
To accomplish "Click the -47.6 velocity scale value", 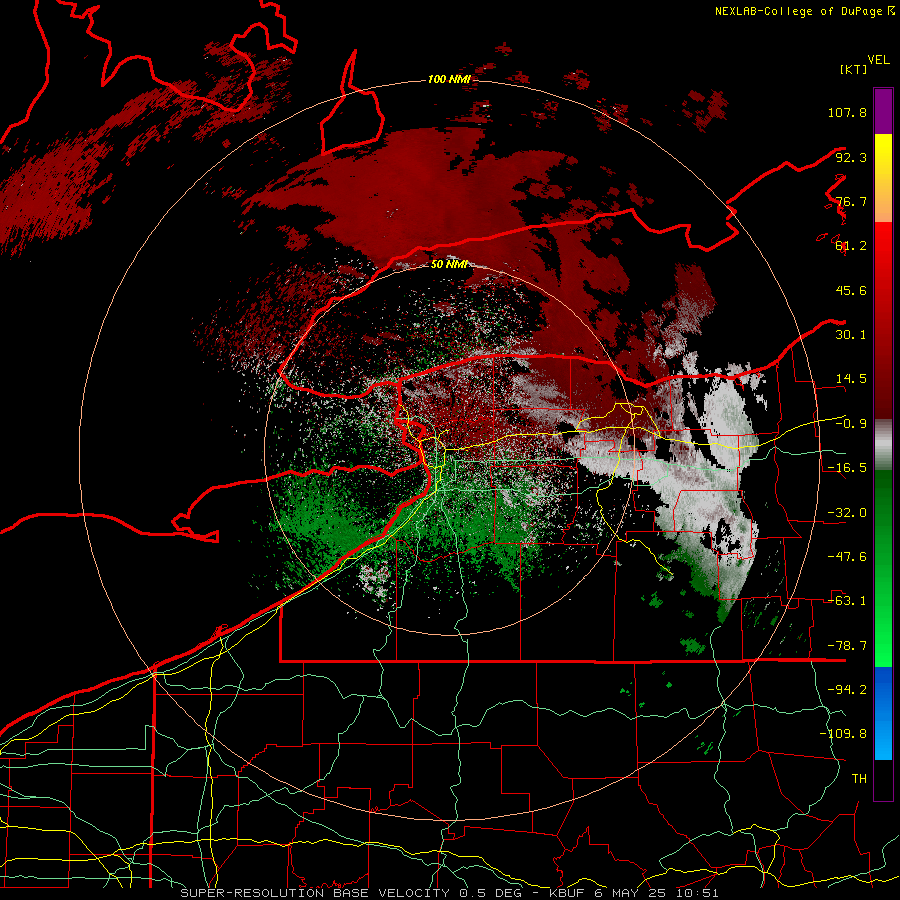I will [x=847, y=557].
